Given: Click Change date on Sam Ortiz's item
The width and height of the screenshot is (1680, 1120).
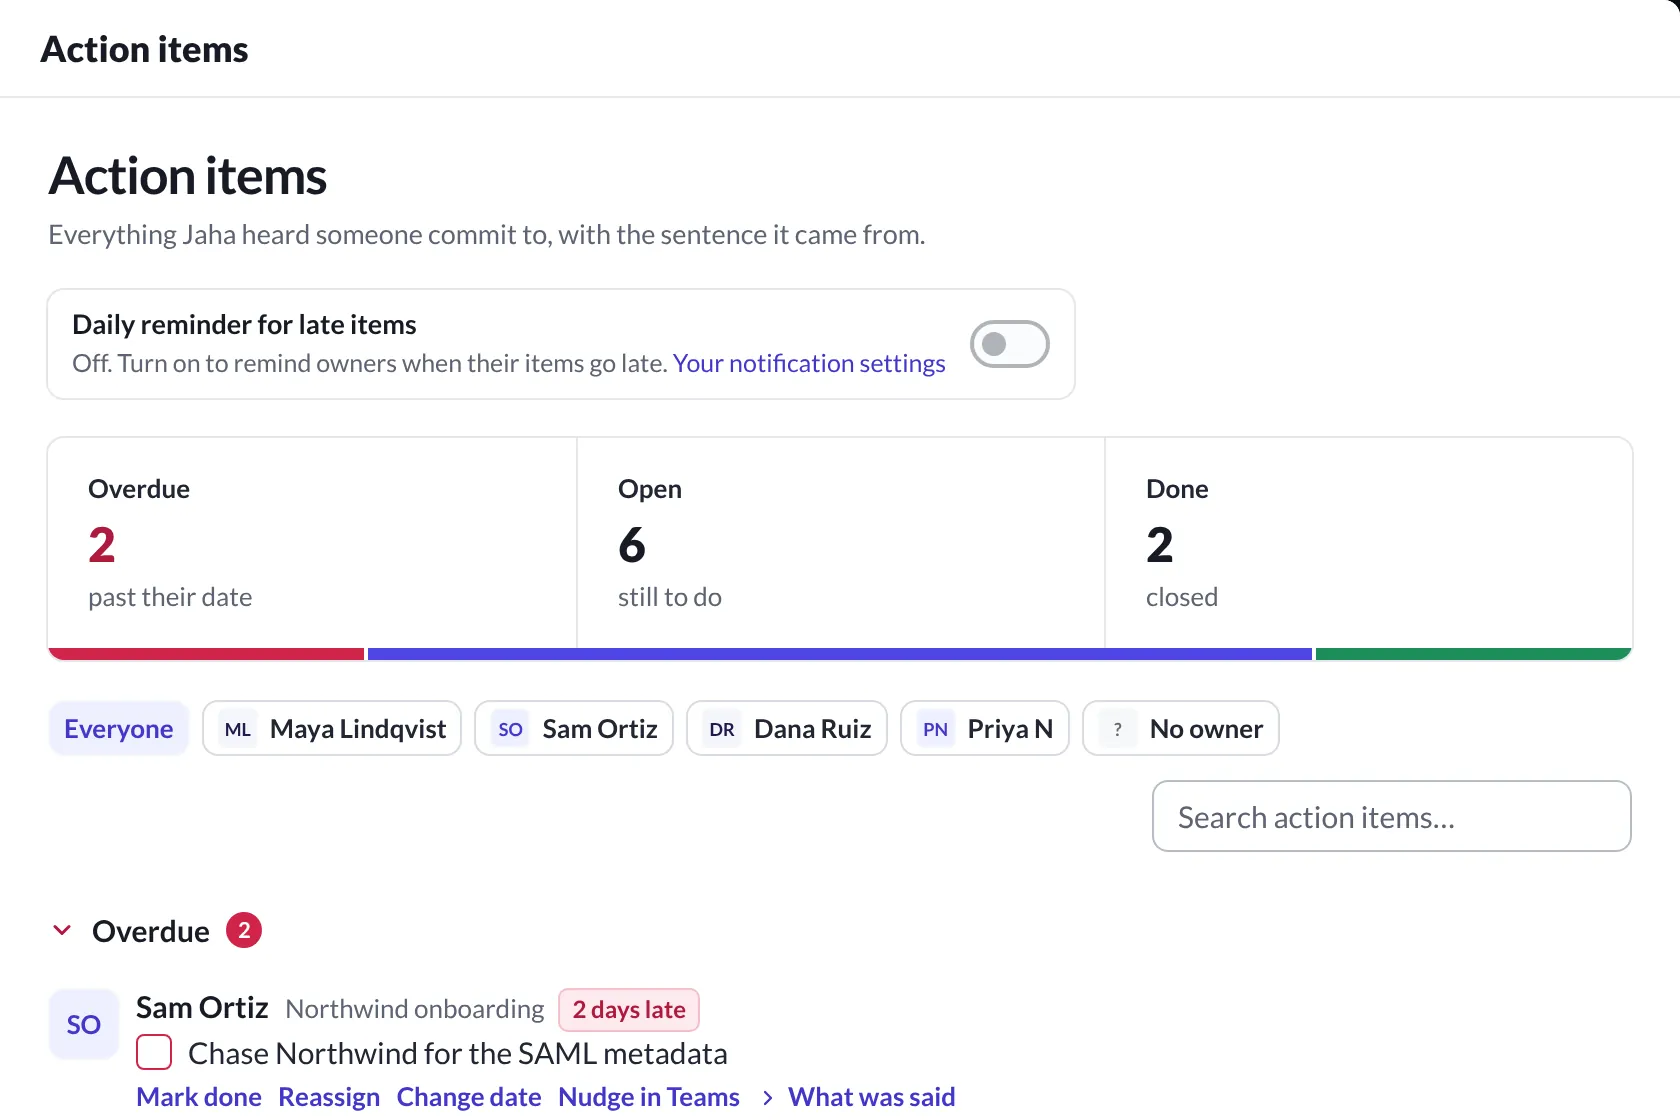Looking at the screenshot, I should (x=469, y=1097).
